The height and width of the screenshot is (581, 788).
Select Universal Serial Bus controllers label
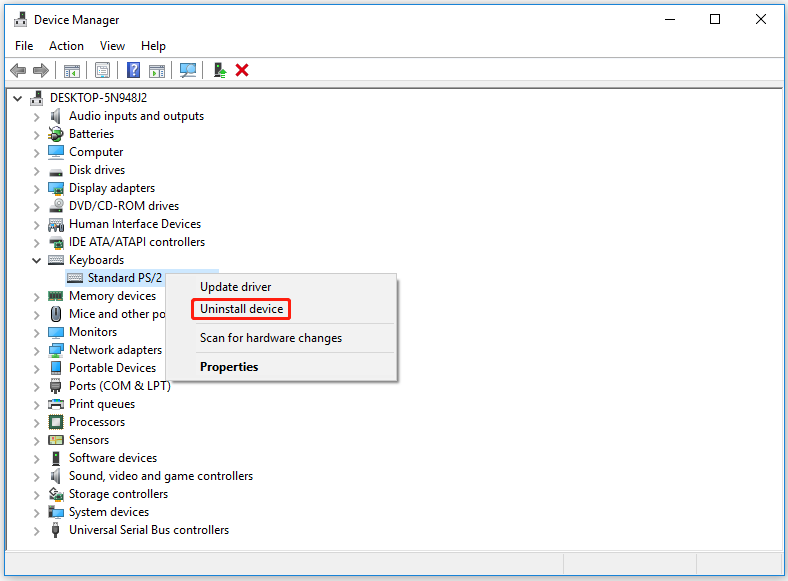pos(149,530)
